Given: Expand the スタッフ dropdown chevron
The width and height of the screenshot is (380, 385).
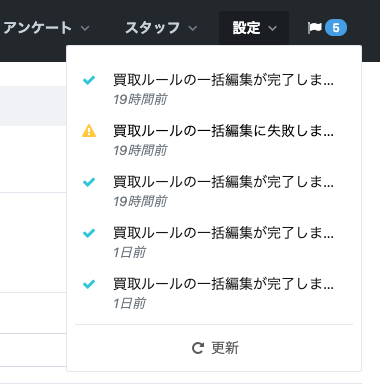Looking at the screenshot, I should pos(193,28).
